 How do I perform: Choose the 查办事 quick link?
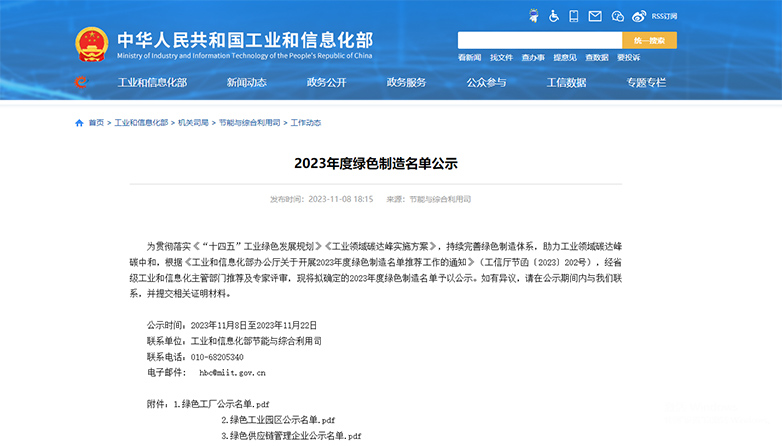pyautogui.click(x=533, y=57)
